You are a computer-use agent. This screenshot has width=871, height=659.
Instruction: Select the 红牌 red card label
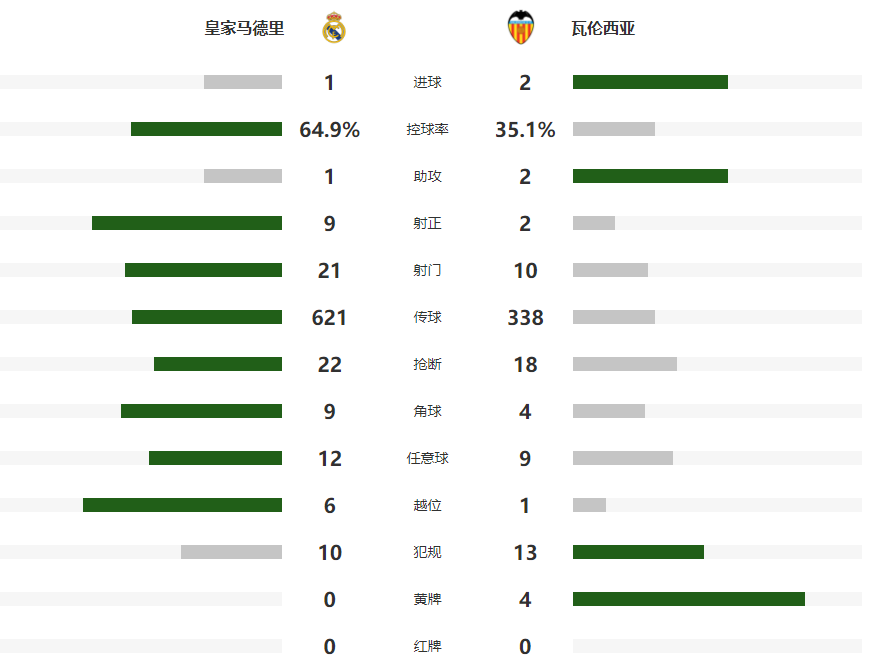coord(427,646)
